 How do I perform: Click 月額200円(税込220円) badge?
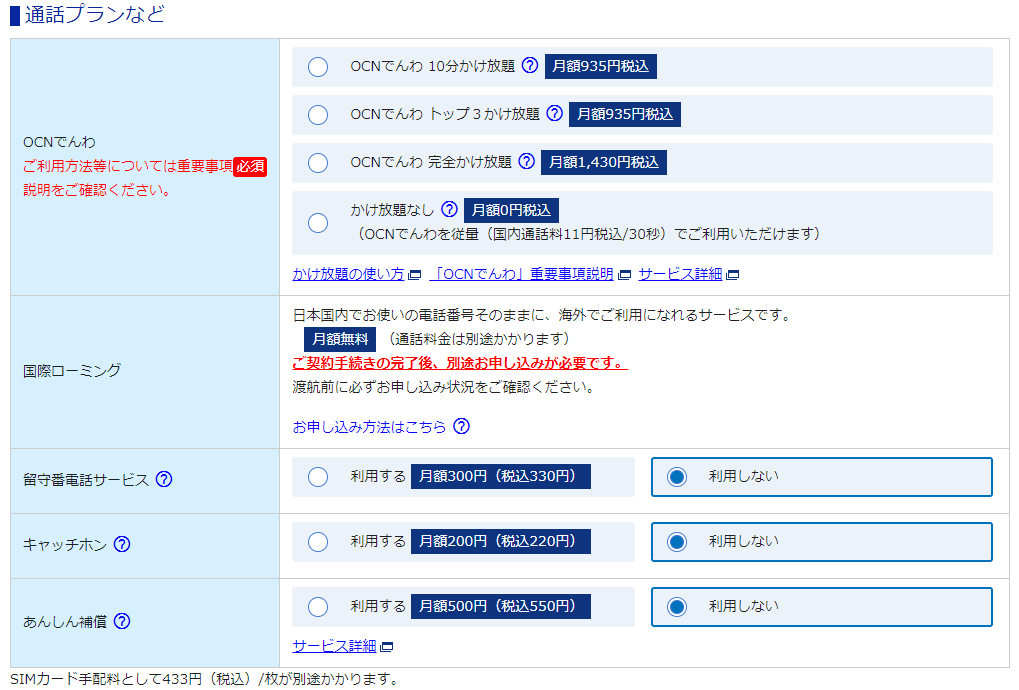click(x=501, y=541)
